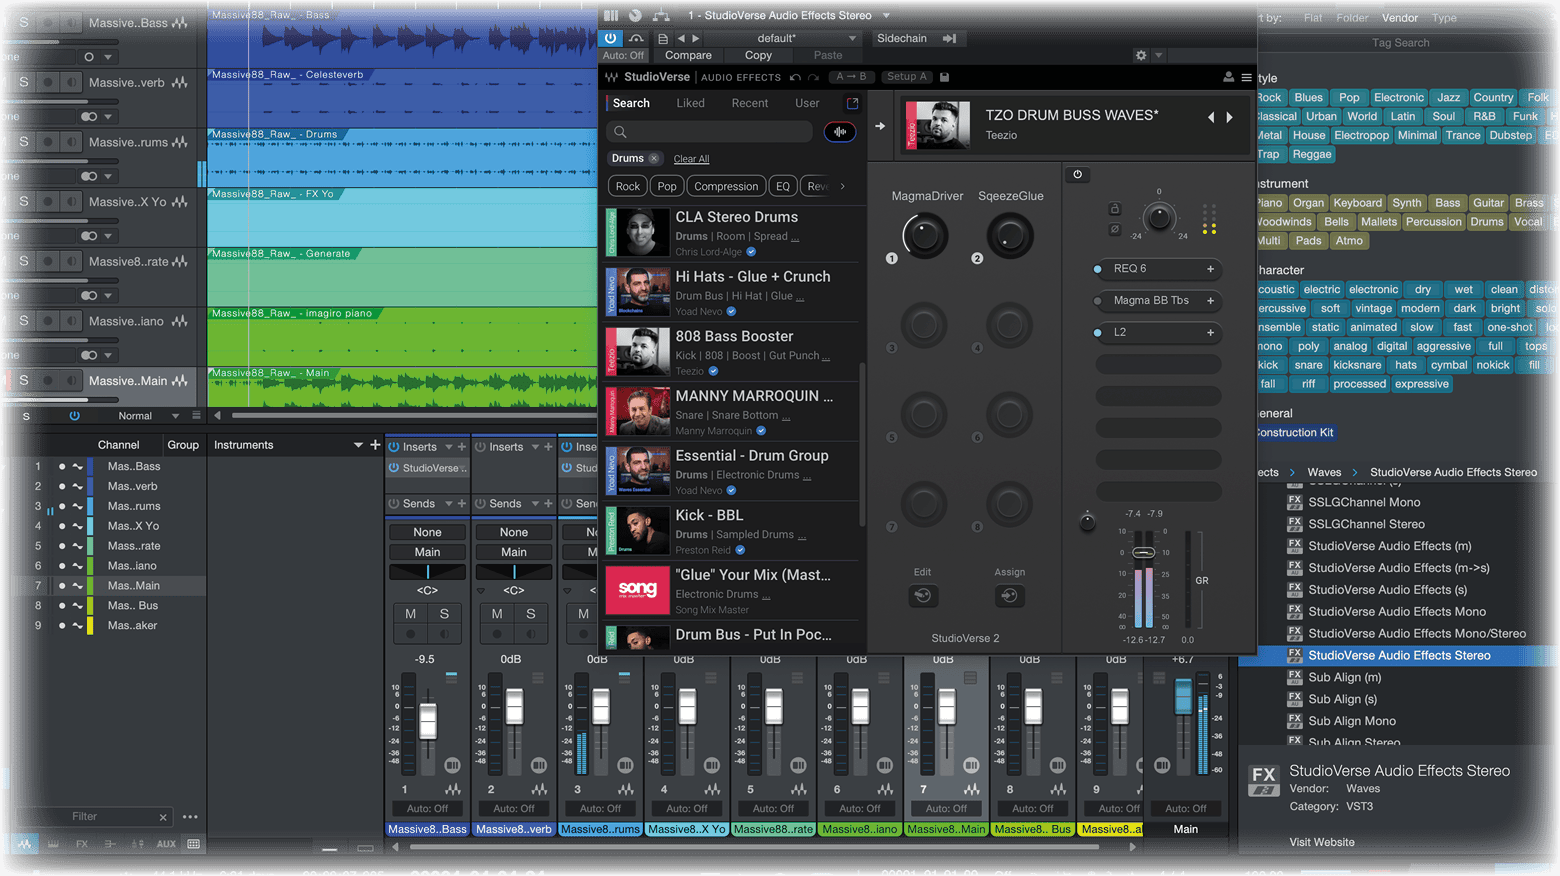Viewport: 1560px width, 876px height.
Task: Open the StudioVerse hamburger menu
Action: (1246, 77)
